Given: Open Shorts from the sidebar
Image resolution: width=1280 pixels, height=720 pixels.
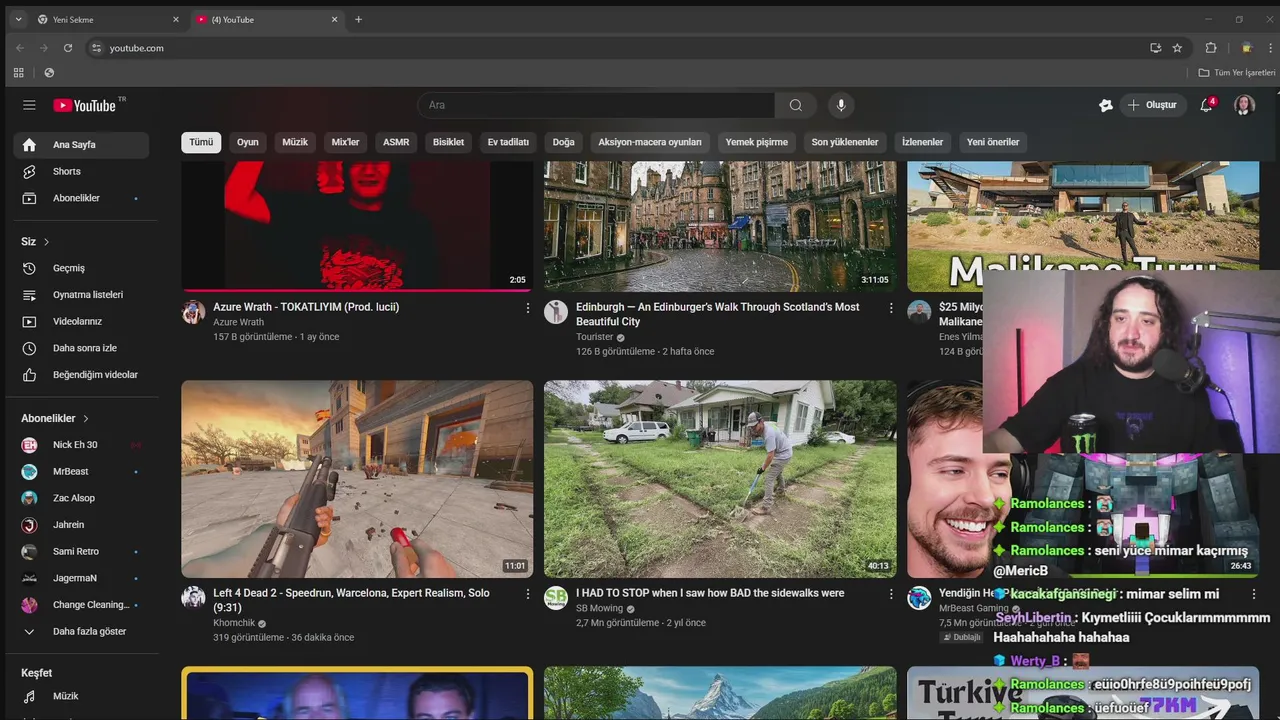Looking at the screenshot, I should coord(81,171).
